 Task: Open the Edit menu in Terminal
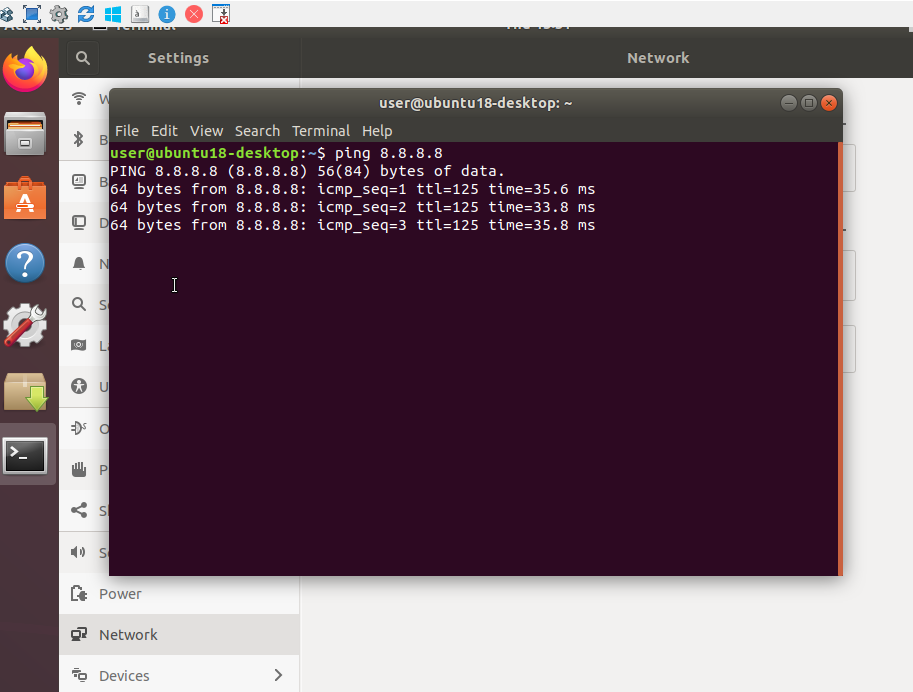164,130
